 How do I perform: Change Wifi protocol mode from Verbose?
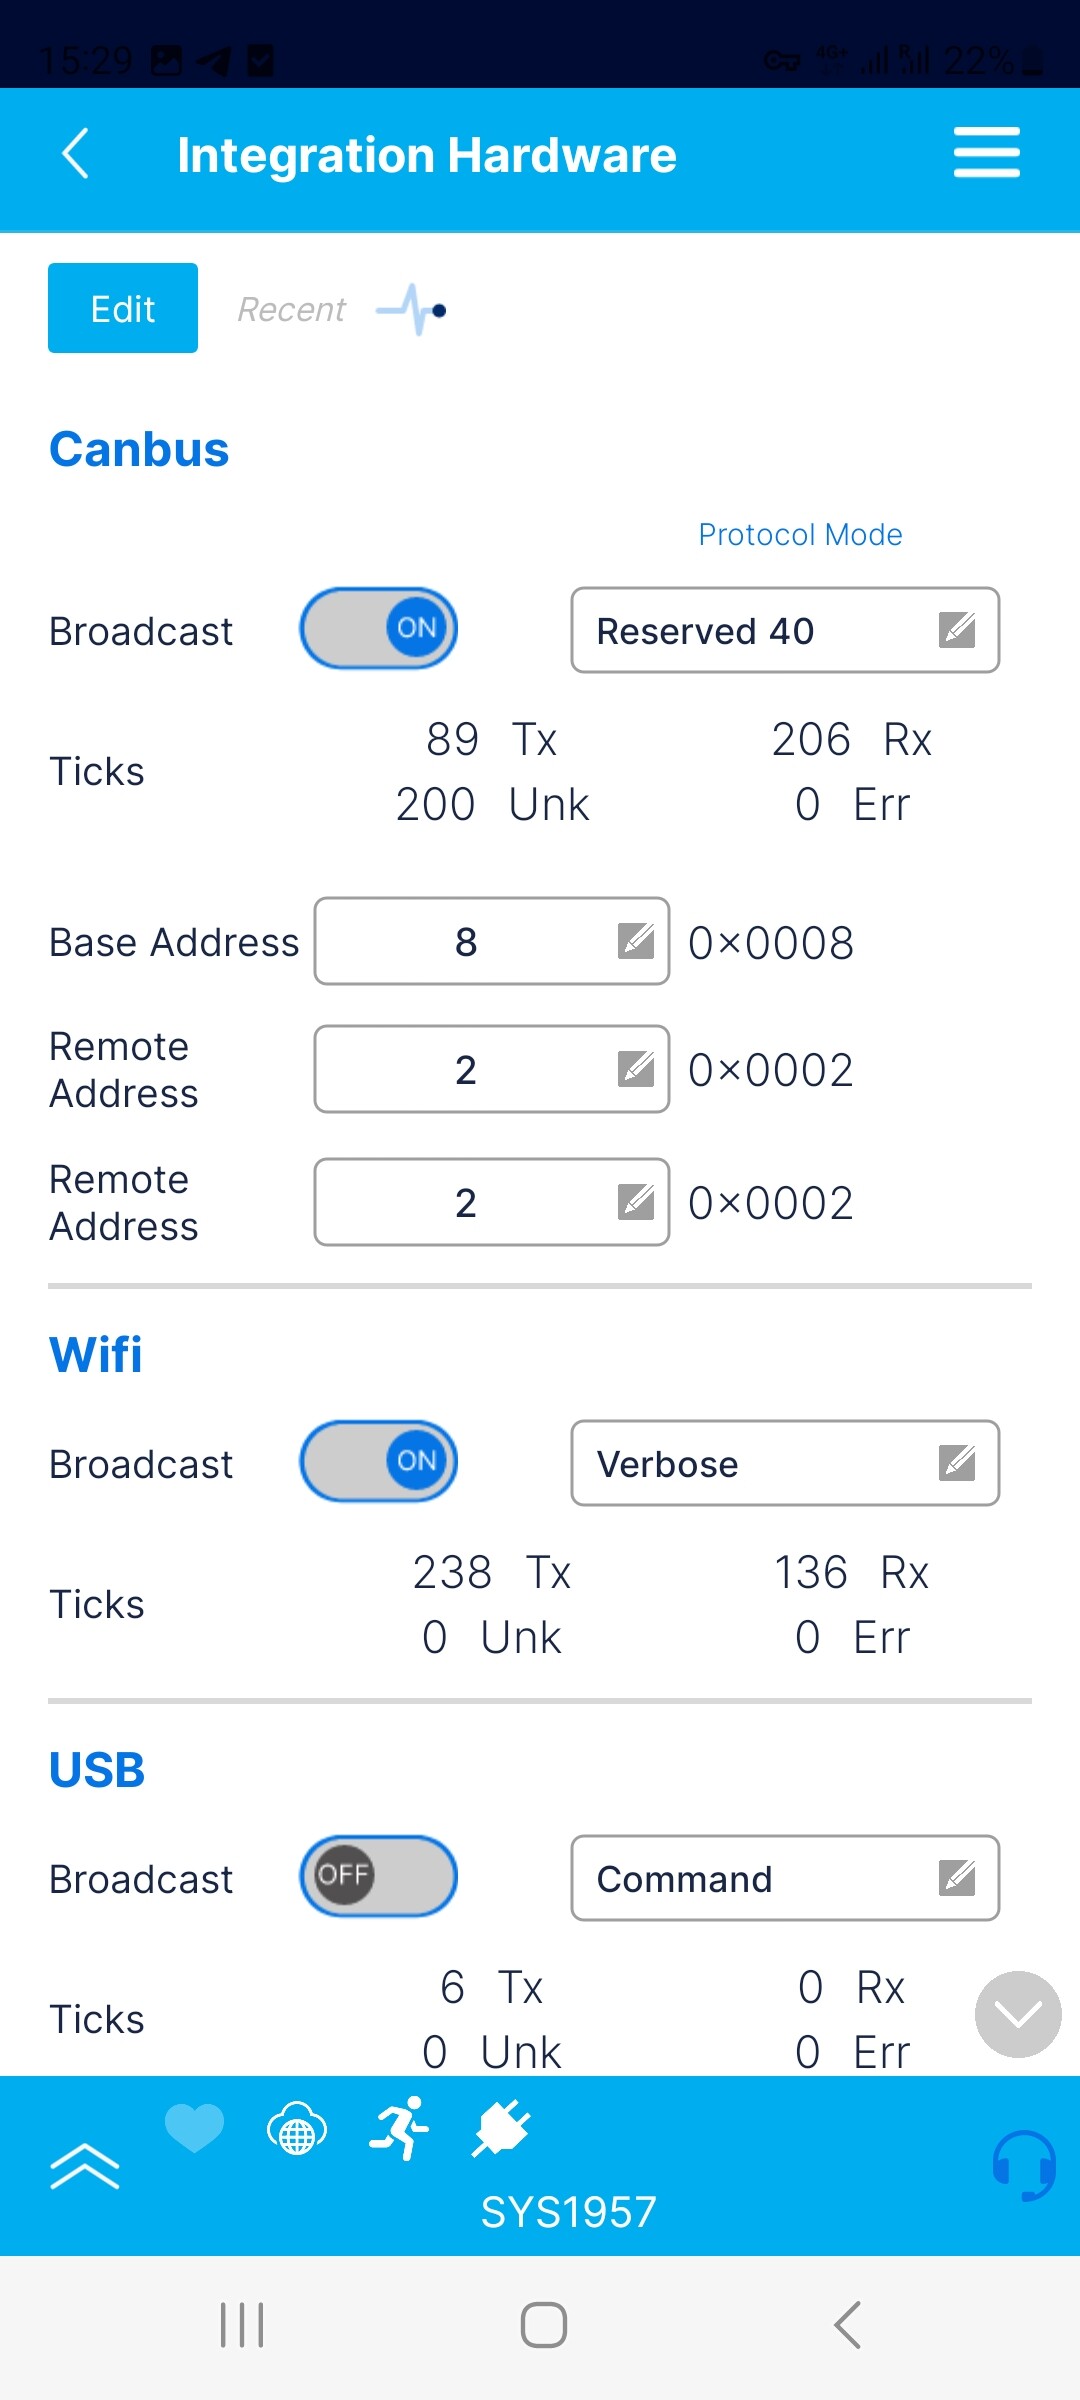click(x=785, y=1463)
